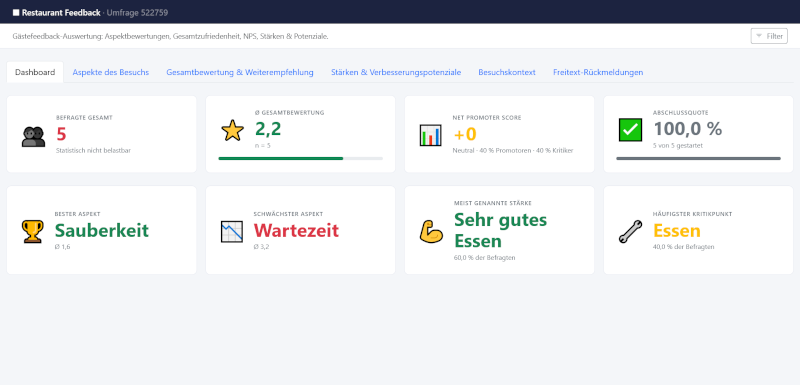The height and width of the screenshot is (385, 800).
Task: Click the 100,0 % completion value
Action: point(688,129)
